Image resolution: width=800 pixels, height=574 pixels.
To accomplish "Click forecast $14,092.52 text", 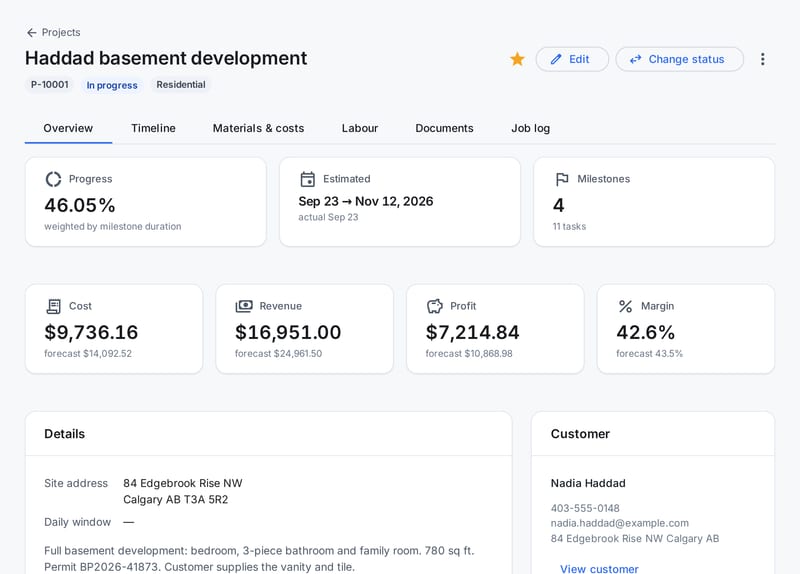I will click(88, 354).
